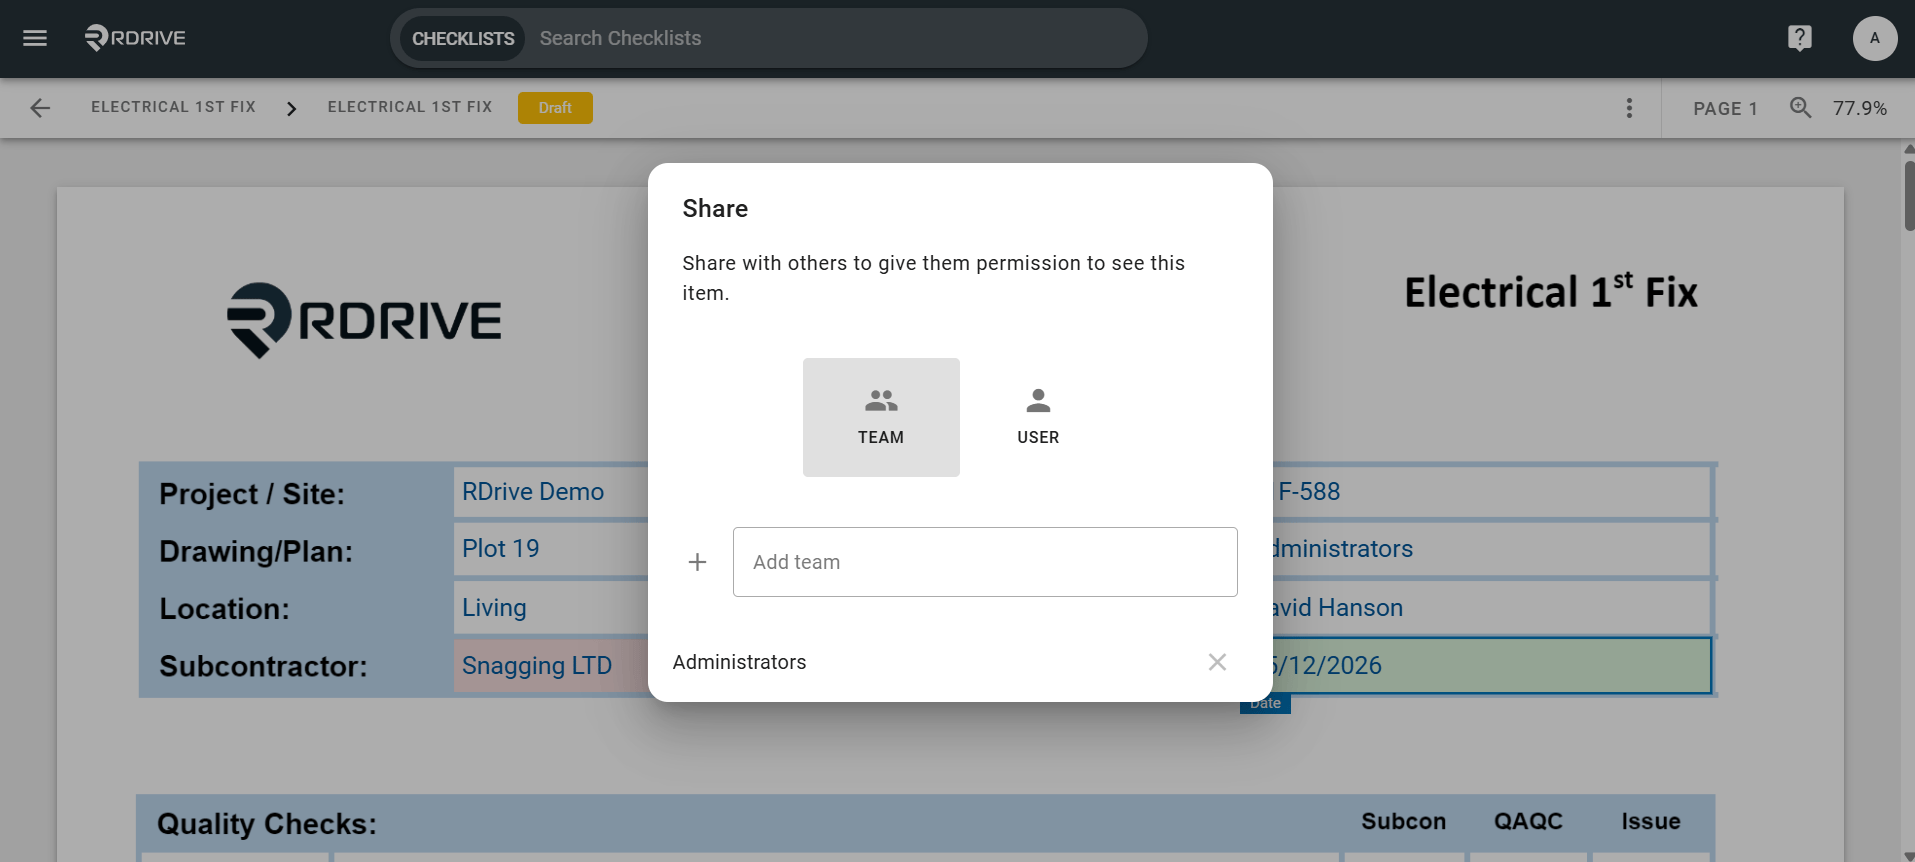Open the three-dot more options menu

coord(1629,108)
